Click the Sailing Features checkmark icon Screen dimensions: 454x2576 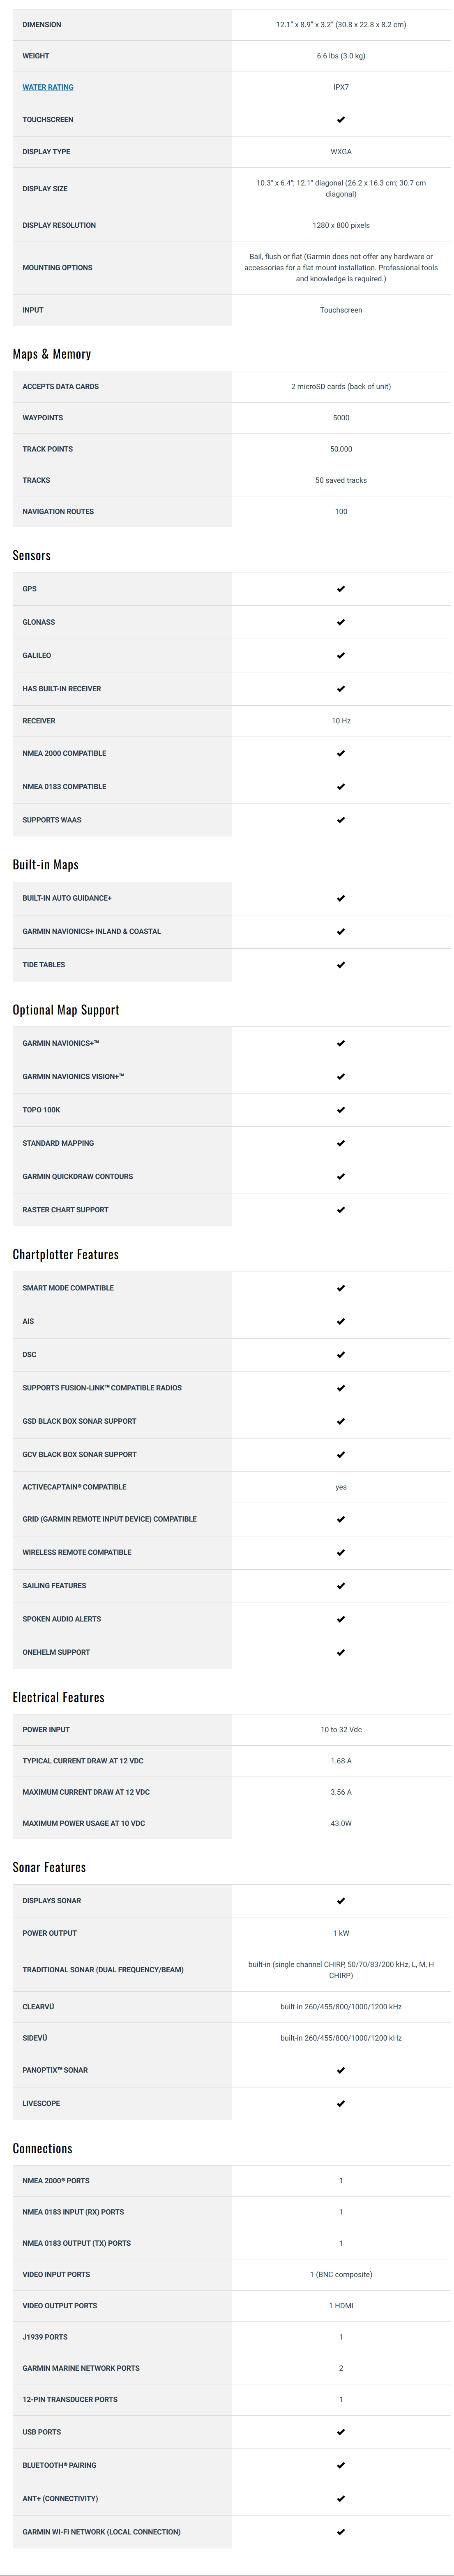tap(341, 1586)
